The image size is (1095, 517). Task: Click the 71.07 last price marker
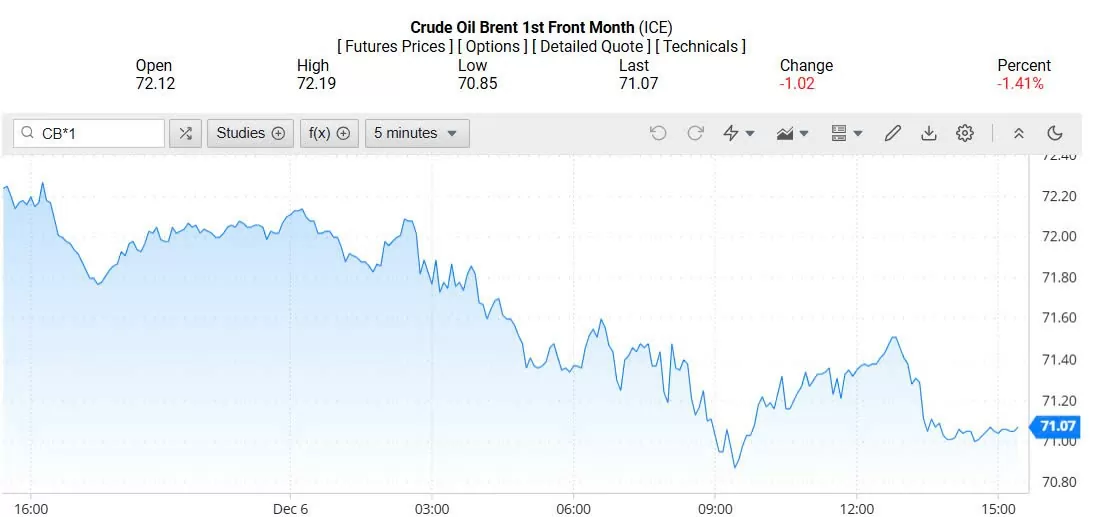1056,427
